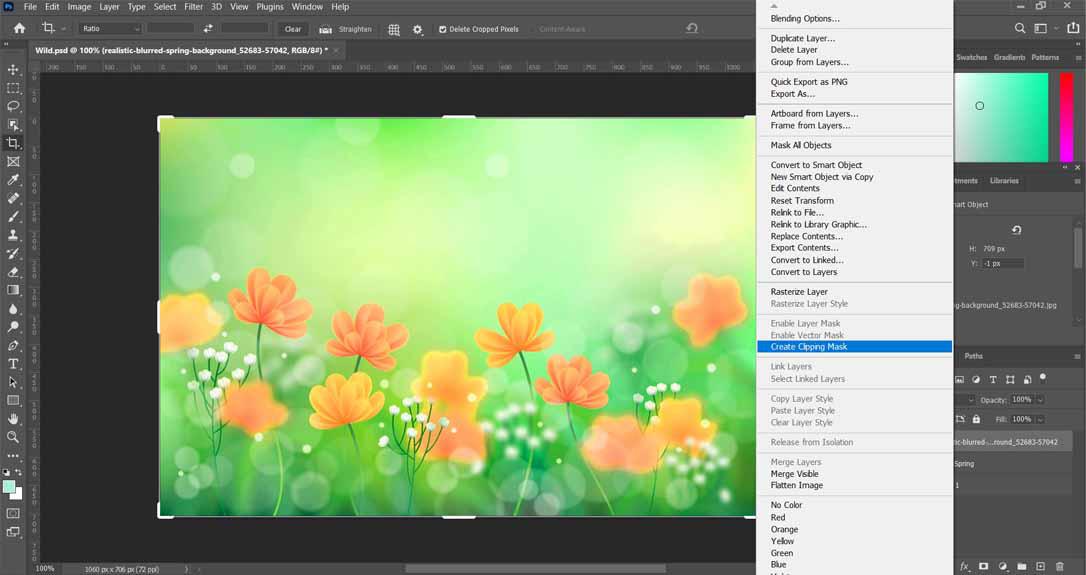Pick the Eyedropper tool

13,180
